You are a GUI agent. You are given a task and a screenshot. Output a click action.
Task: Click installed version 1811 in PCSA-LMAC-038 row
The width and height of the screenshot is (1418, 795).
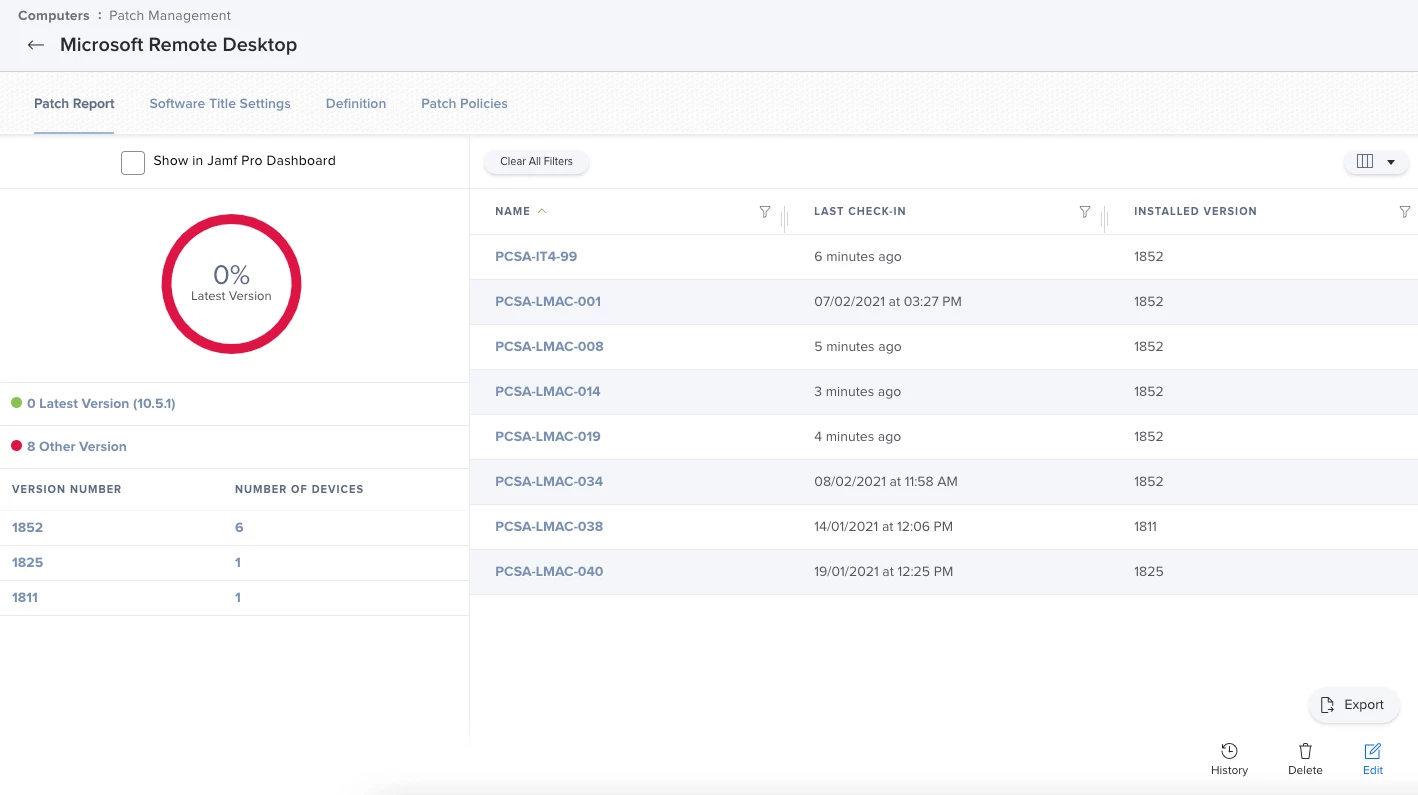(x=1146, y=527)
